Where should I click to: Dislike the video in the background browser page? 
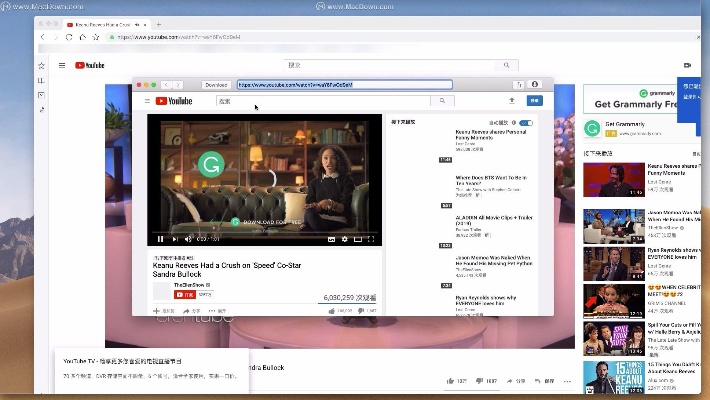479,381
